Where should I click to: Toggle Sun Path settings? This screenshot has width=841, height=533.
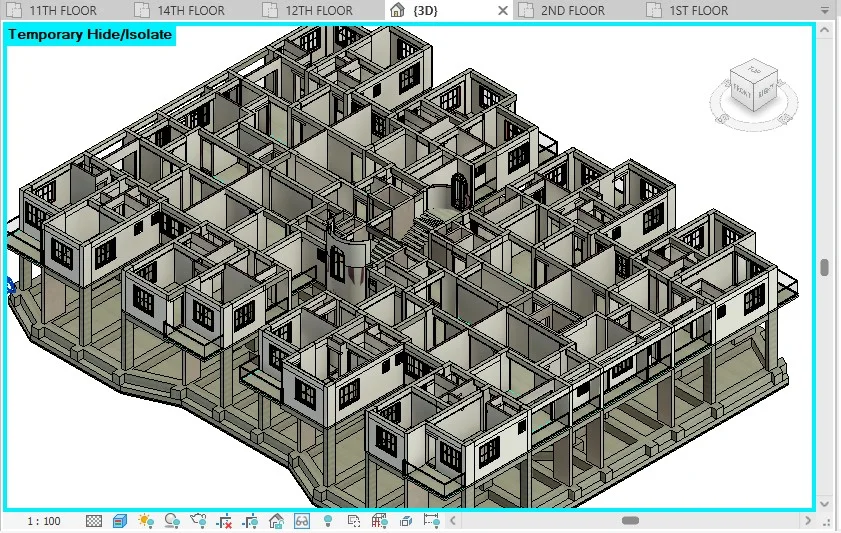146,521
